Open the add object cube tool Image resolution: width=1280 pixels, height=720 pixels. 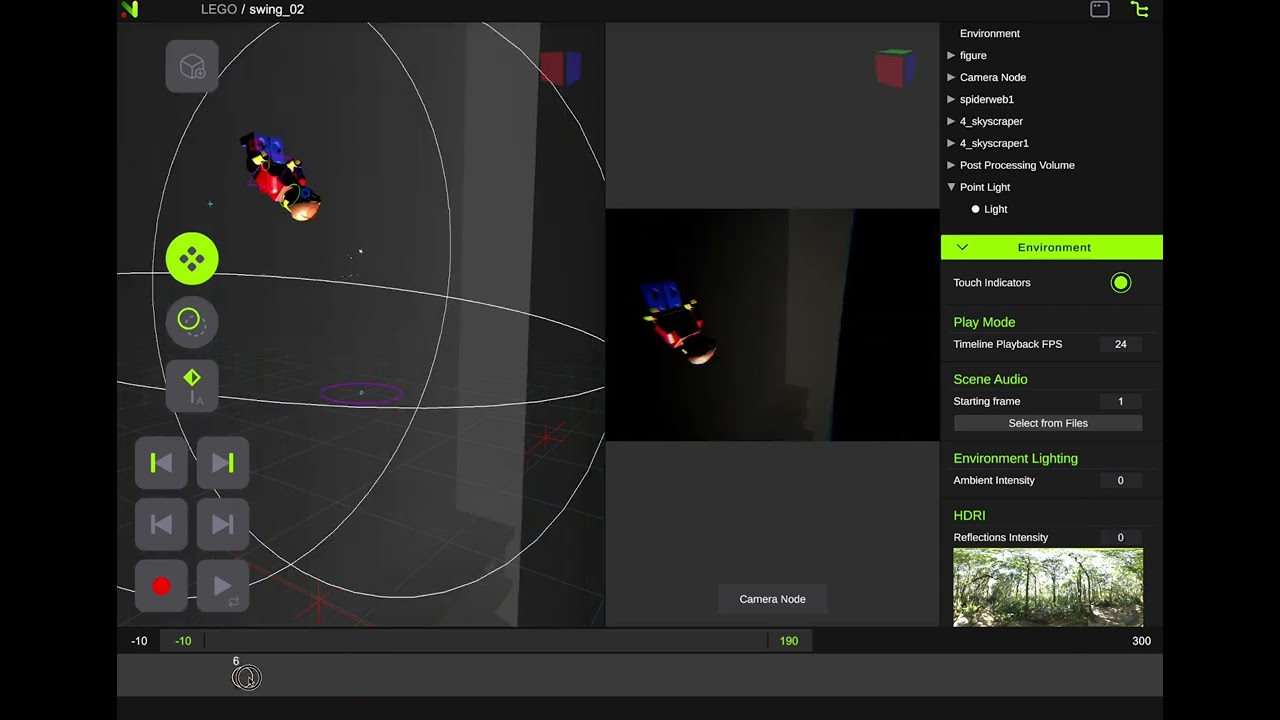192,67
